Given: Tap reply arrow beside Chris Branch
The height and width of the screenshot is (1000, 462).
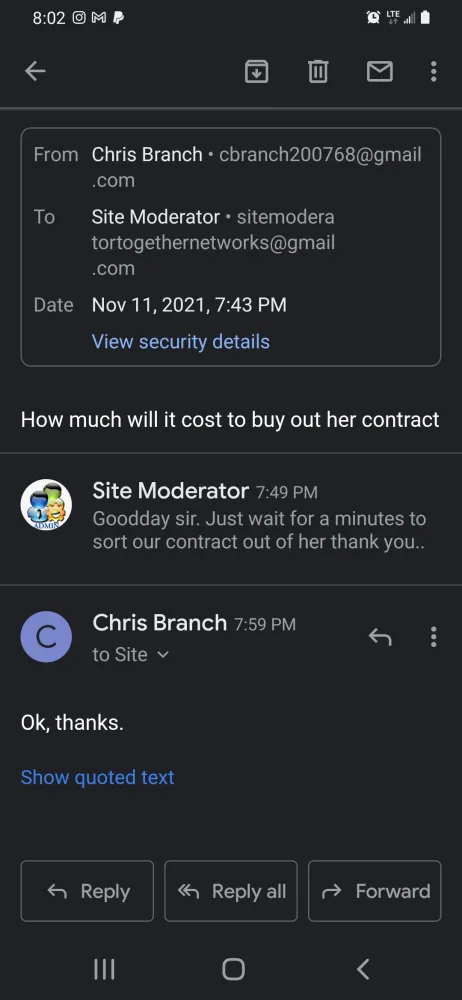Looking at the screenshot, I should point(380,636).
